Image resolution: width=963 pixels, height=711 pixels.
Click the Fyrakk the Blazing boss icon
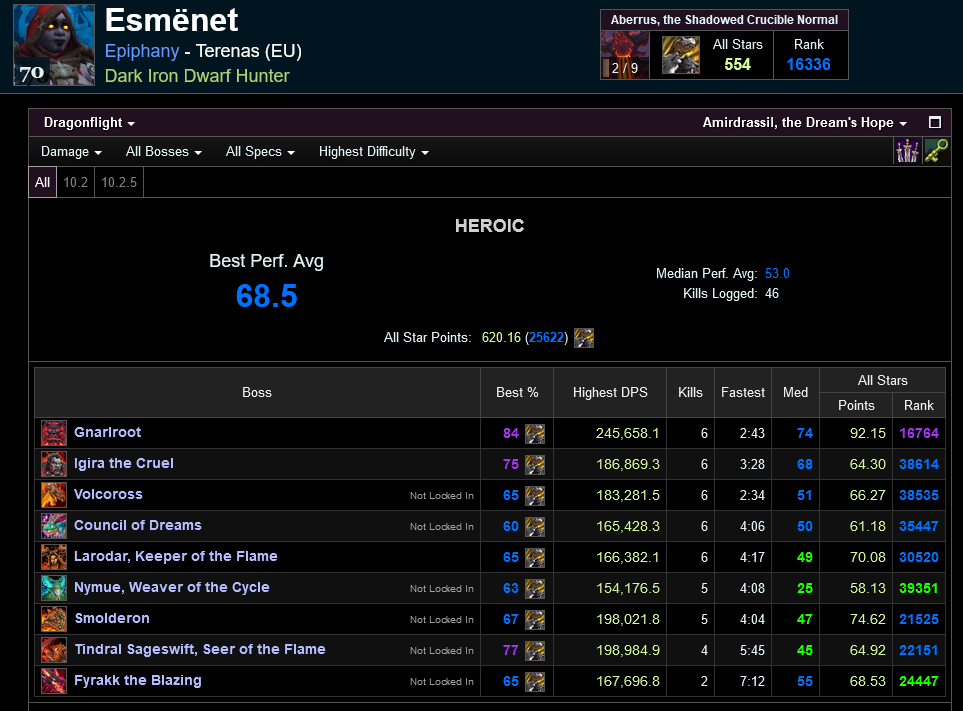54,681
